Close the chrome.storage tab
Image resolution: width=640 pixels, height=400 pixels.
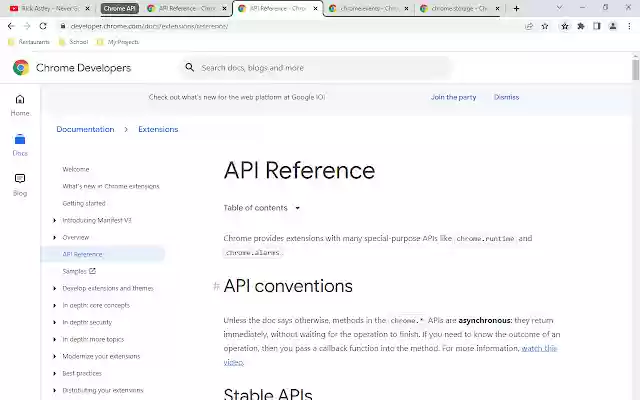click(497, 8)
